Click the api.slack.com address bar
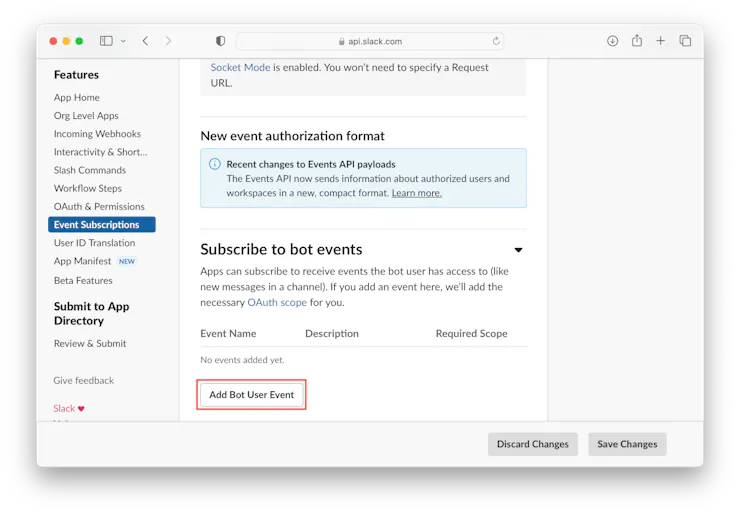Image resolution: width=740 pixels, height=515 pixels. 370,41
